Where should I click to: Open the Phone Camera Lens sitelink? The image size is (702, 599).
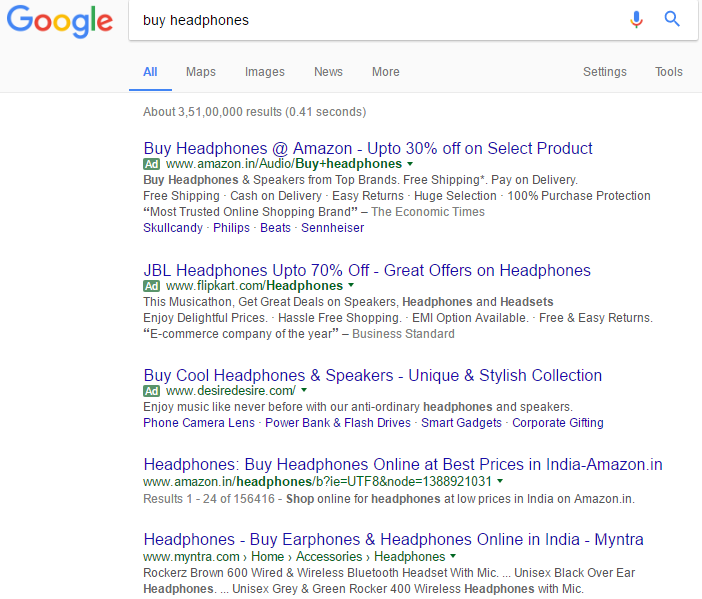pyautogui.click(x=199, y=423)
